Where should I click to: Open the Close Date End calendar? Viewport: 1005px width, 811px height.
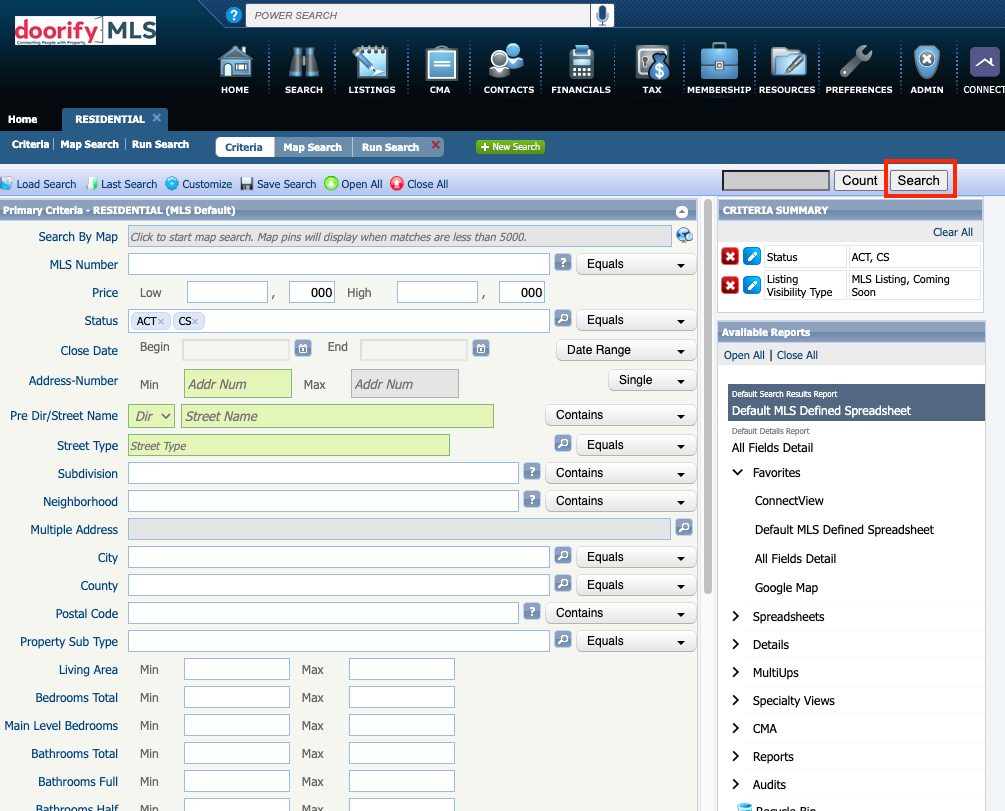[481, 348]
